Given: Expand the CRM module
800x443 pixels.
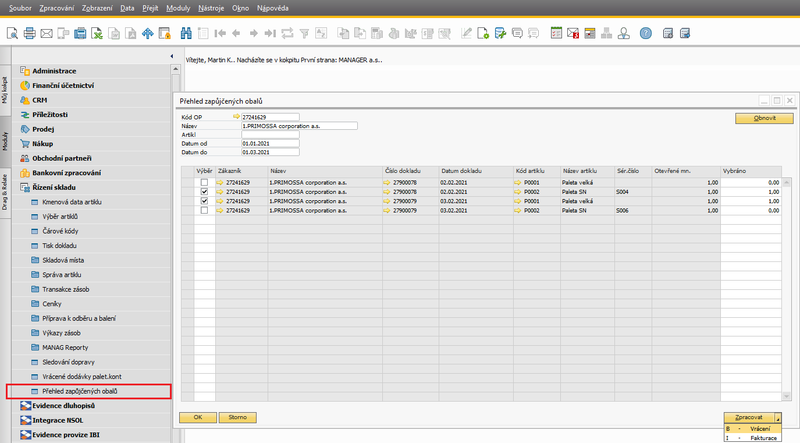Looking at the screenshot, I should tap(40, 100).
